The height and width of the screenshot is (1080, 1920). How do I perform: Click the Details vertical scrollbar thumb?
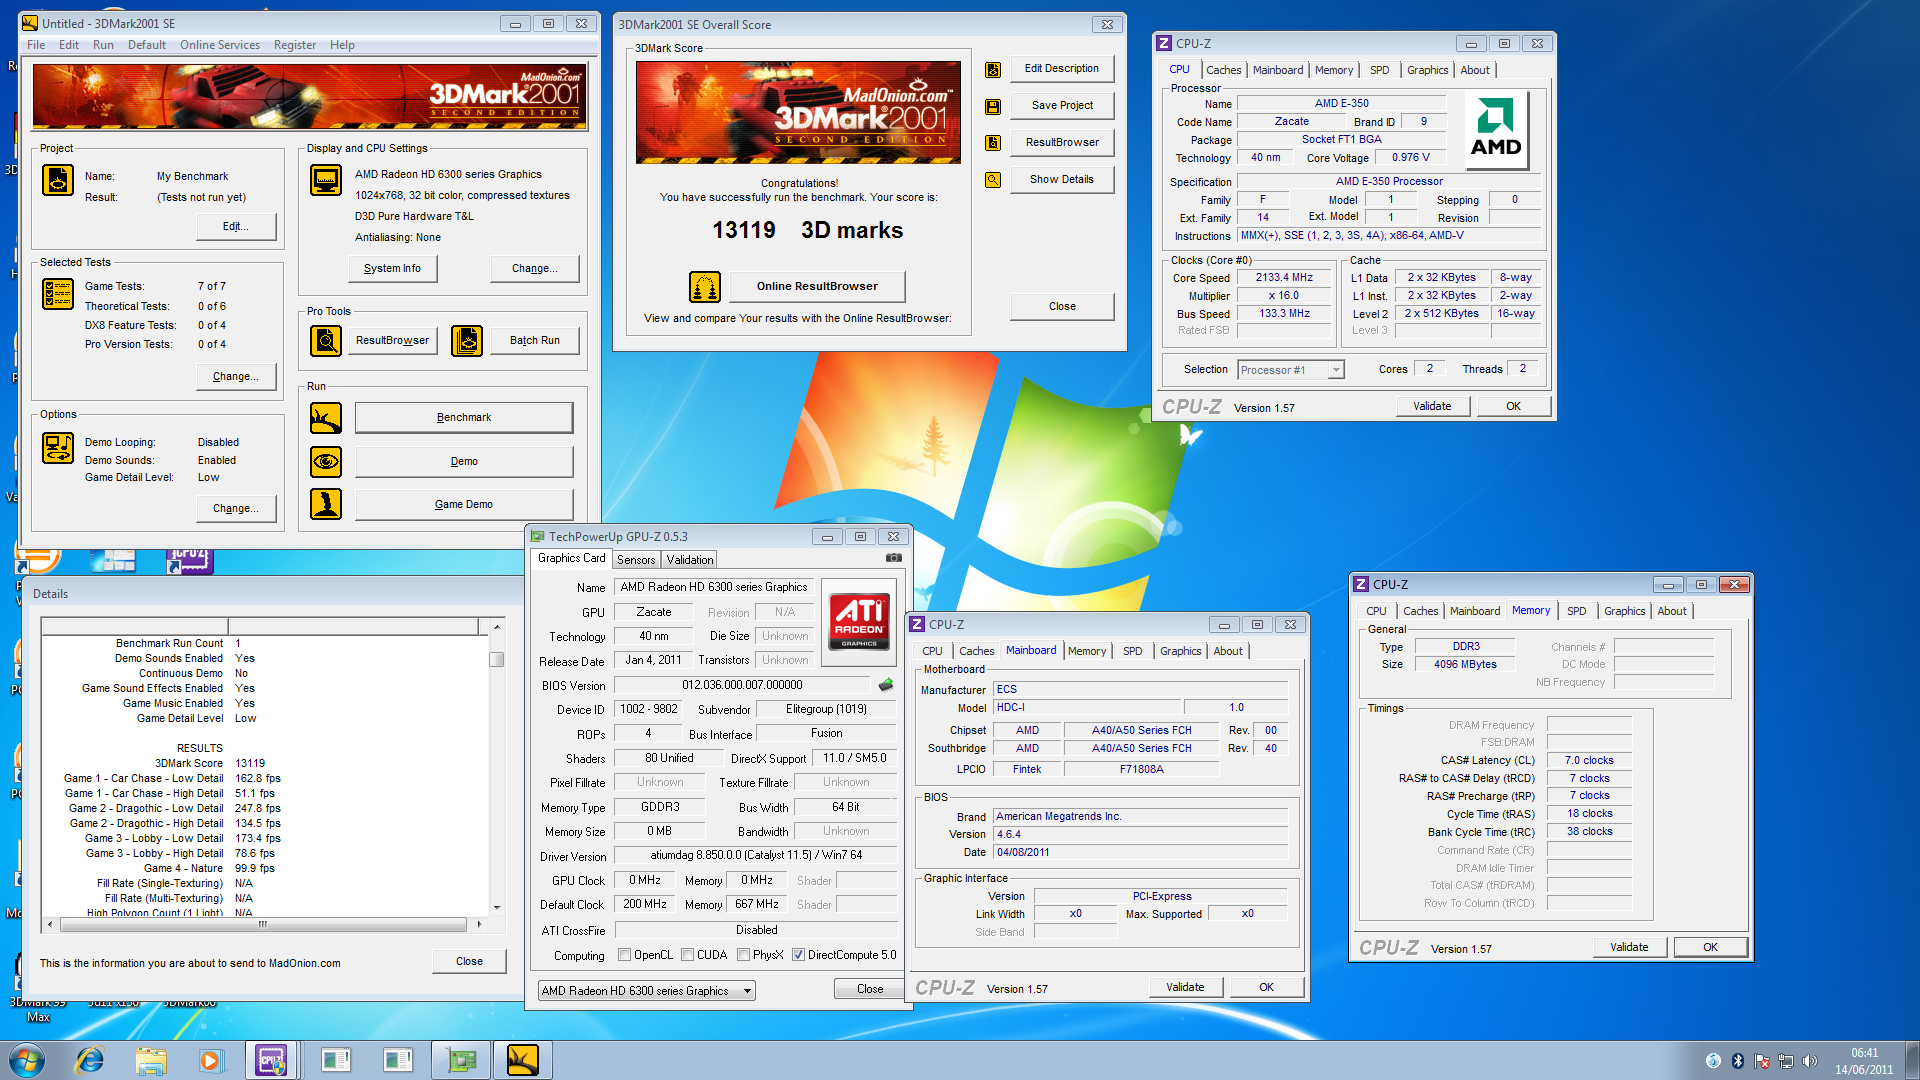[x=496, y=659]
